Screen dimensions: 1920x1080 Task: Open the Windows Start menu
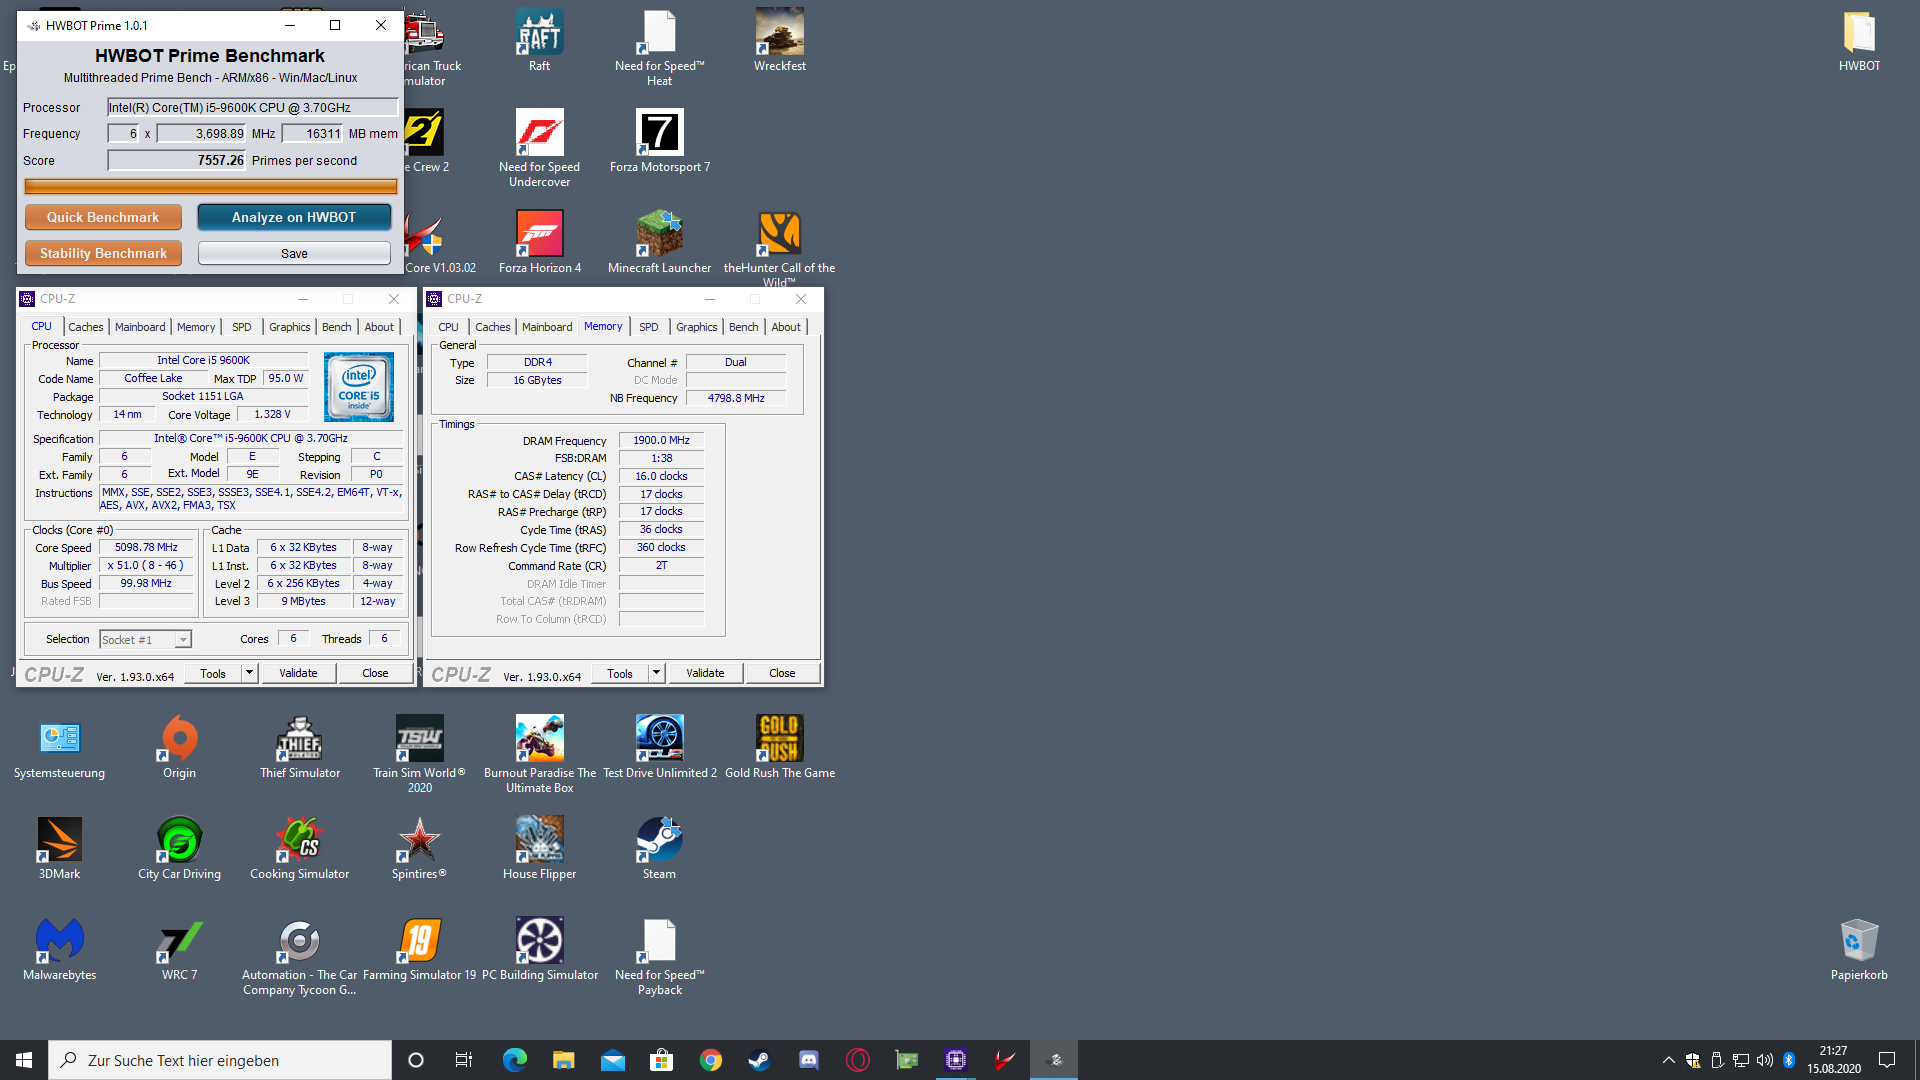point(24,1060)
